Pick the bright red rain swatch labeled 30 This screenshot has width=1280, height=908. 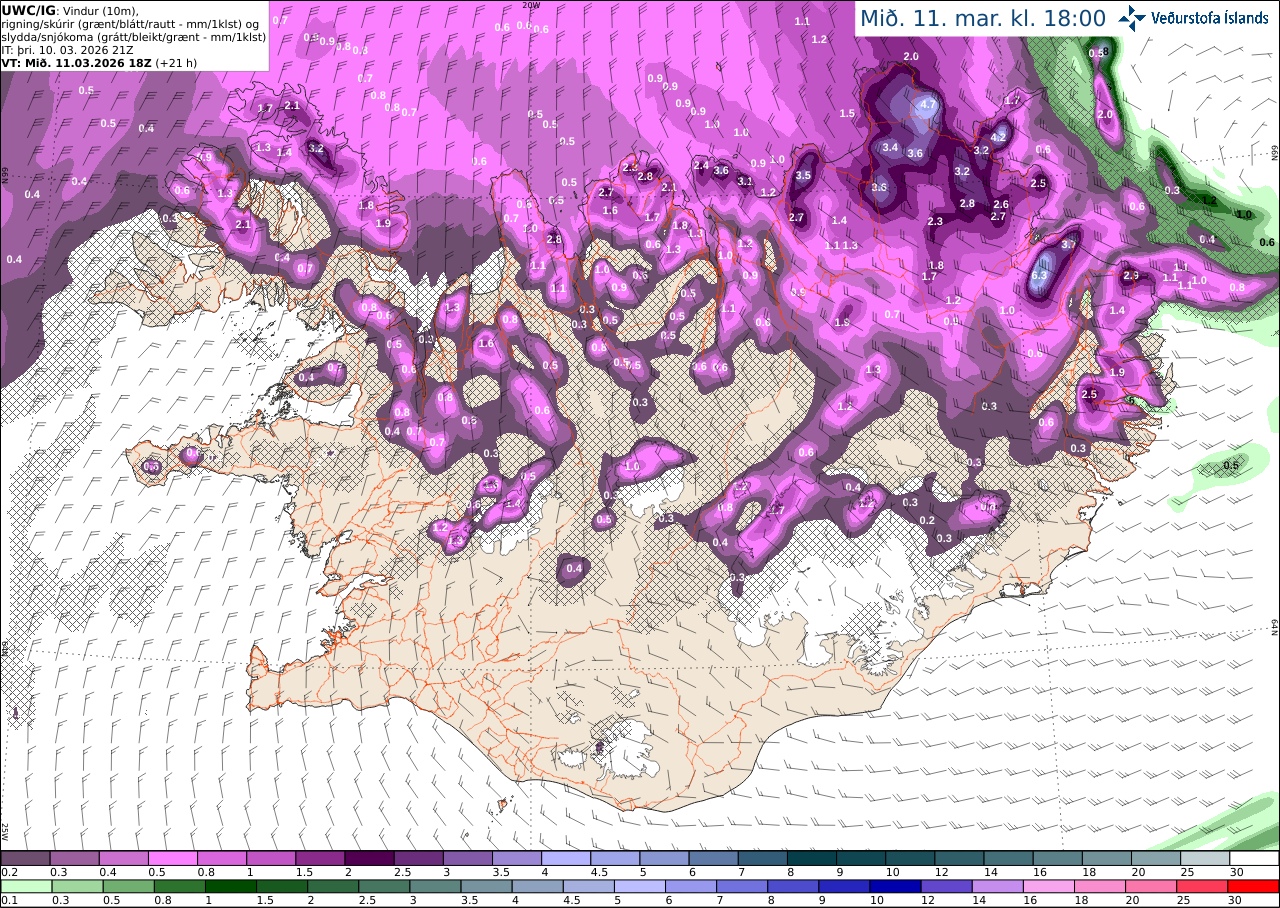(1254, 886)
